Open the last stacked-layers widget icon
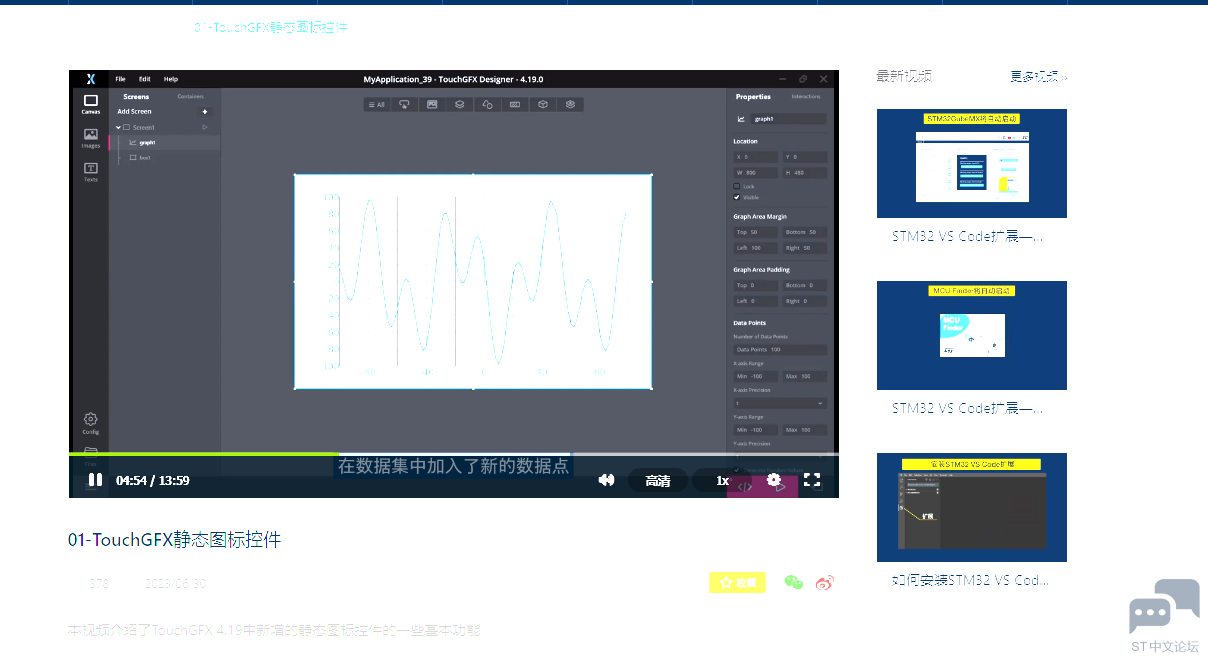 (x=570, y=104)
